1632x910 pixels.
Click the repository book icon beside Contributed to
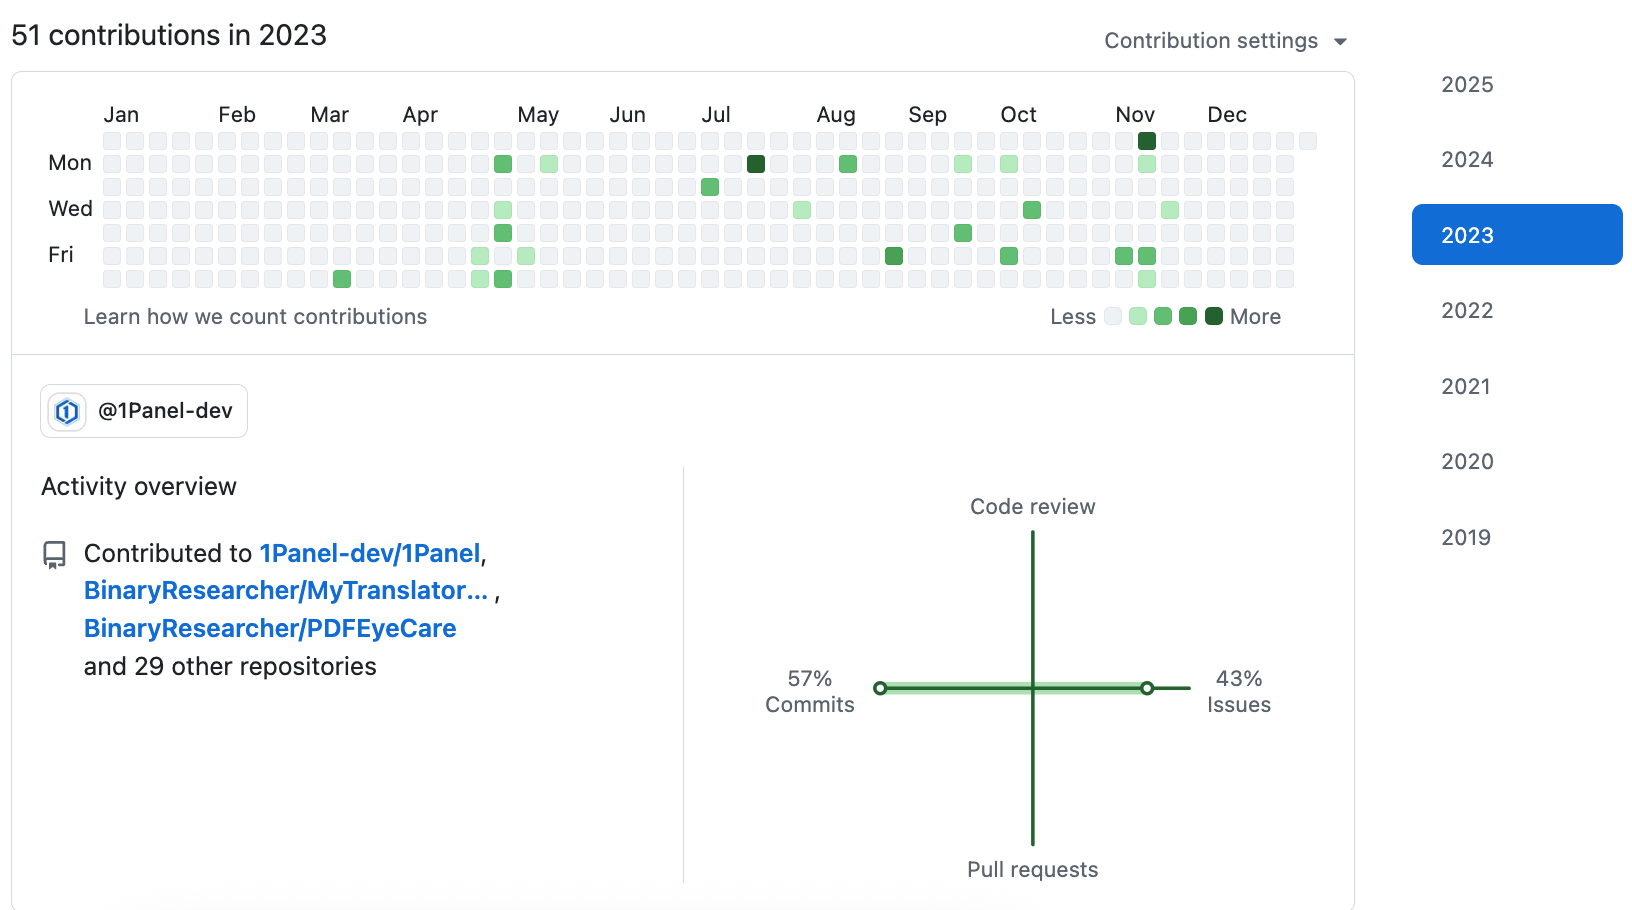click(54, 553)
